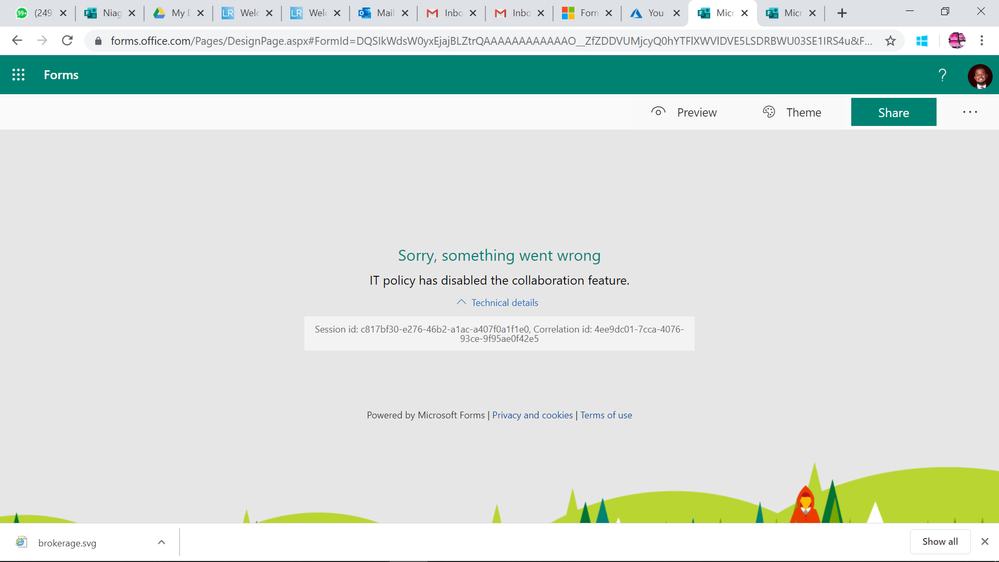Reload the page with the refresh icon
This screenshot has width=999, height=562.
[67, 41]
